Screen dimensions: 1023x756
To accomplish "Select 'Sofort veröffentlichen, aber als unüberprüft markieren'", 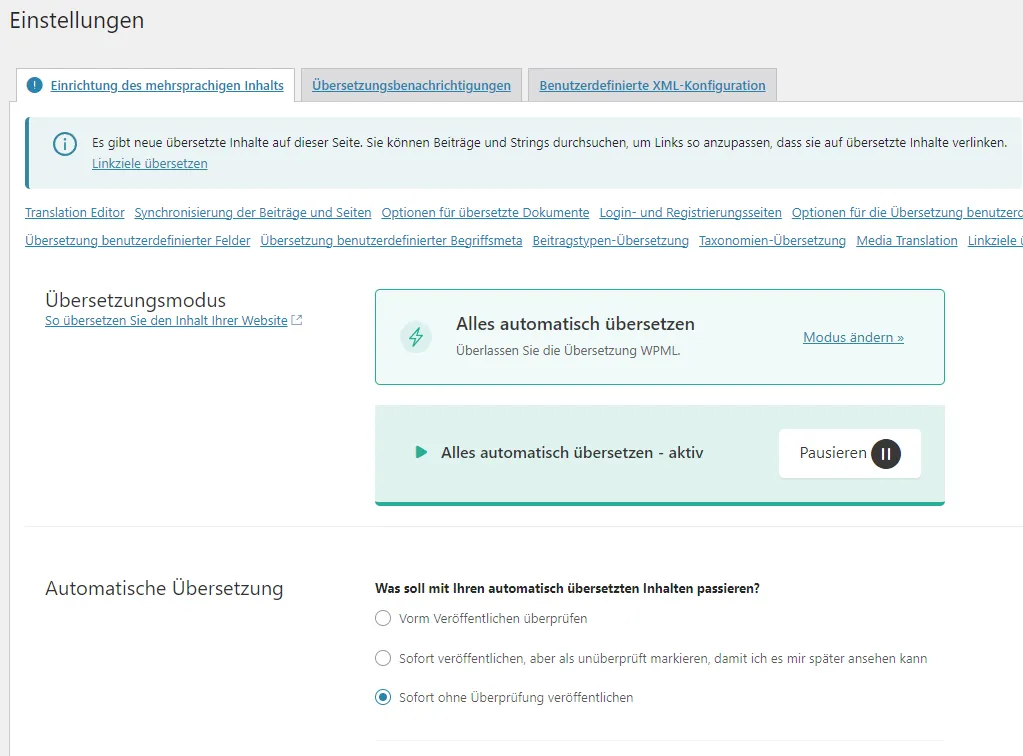I will click(x=383, y=658).
